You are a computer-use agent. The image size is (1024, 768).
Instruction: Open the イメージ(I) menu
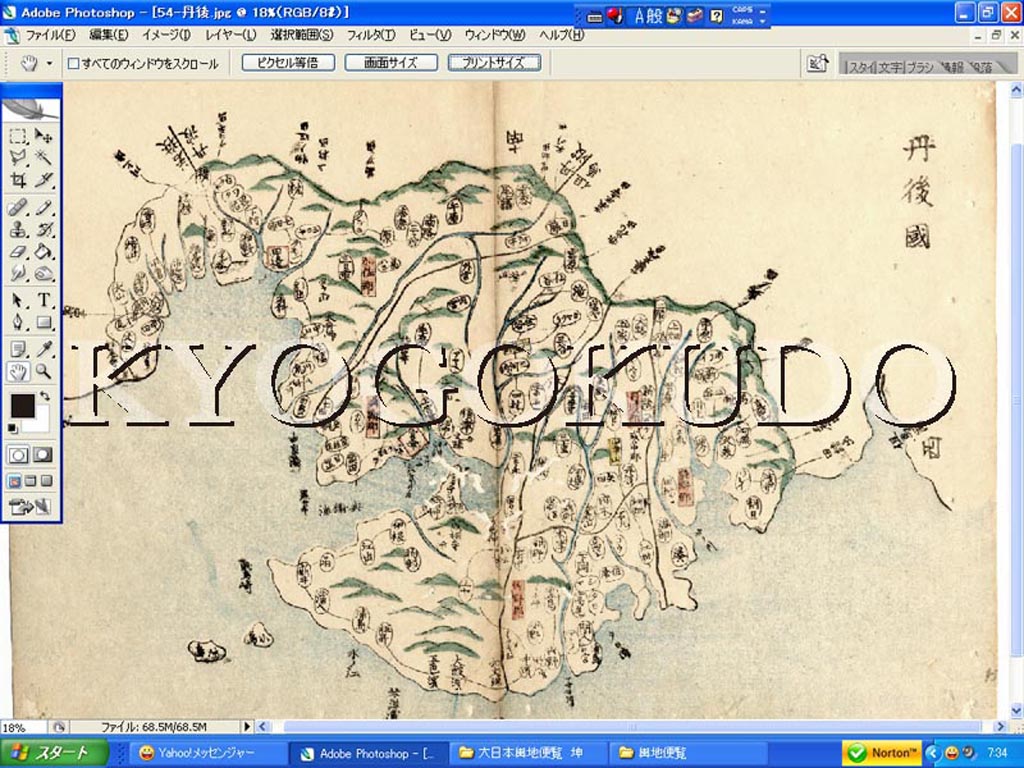pos(167,35)
